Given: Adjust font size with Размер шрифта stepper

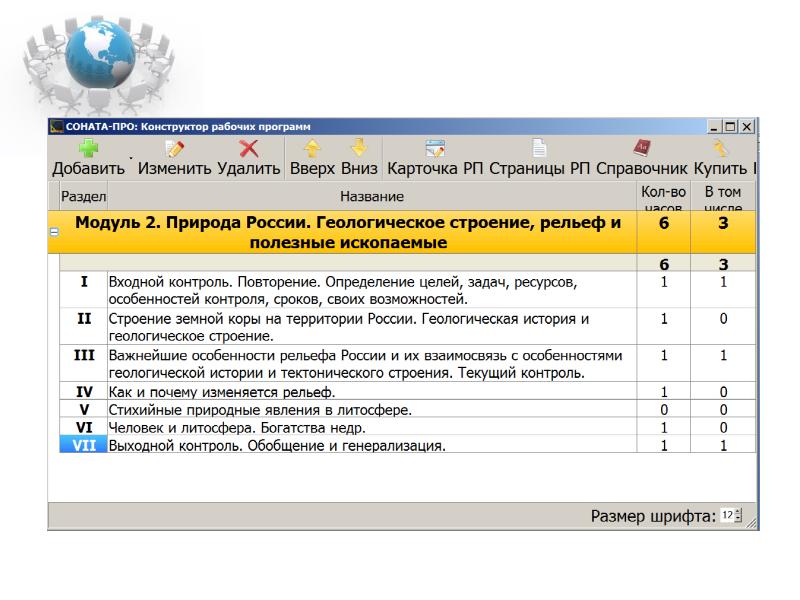Looking at the screenshot, I should point(738,516).
